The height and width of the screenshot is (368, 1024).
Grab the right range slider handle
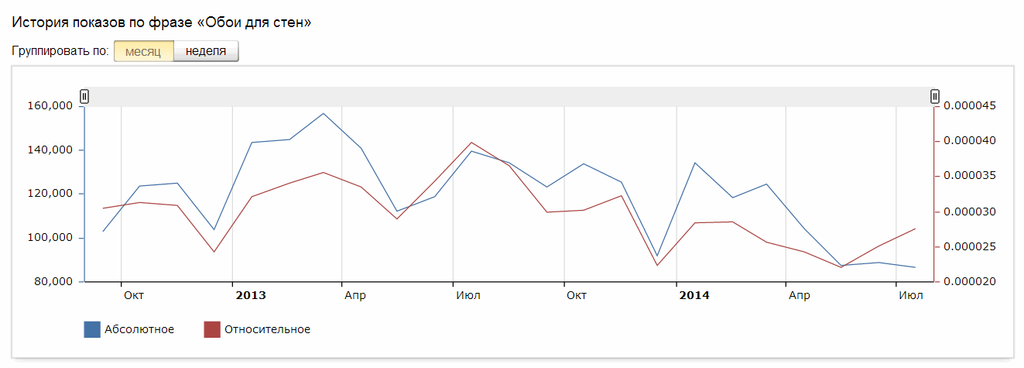pyautogui.click(x=935, y=97)
